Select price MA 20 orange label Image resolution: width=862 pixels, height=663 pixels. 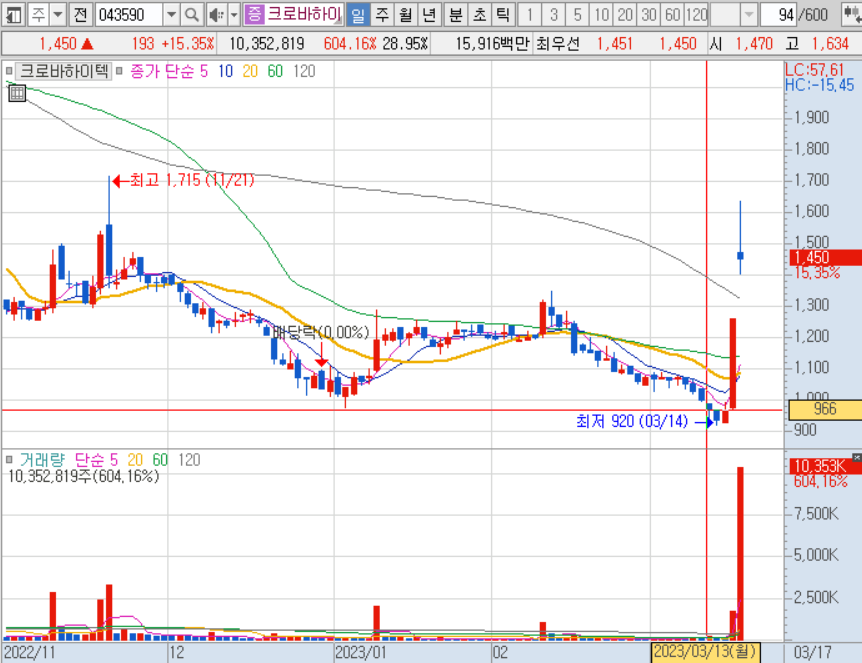[250, 71]
